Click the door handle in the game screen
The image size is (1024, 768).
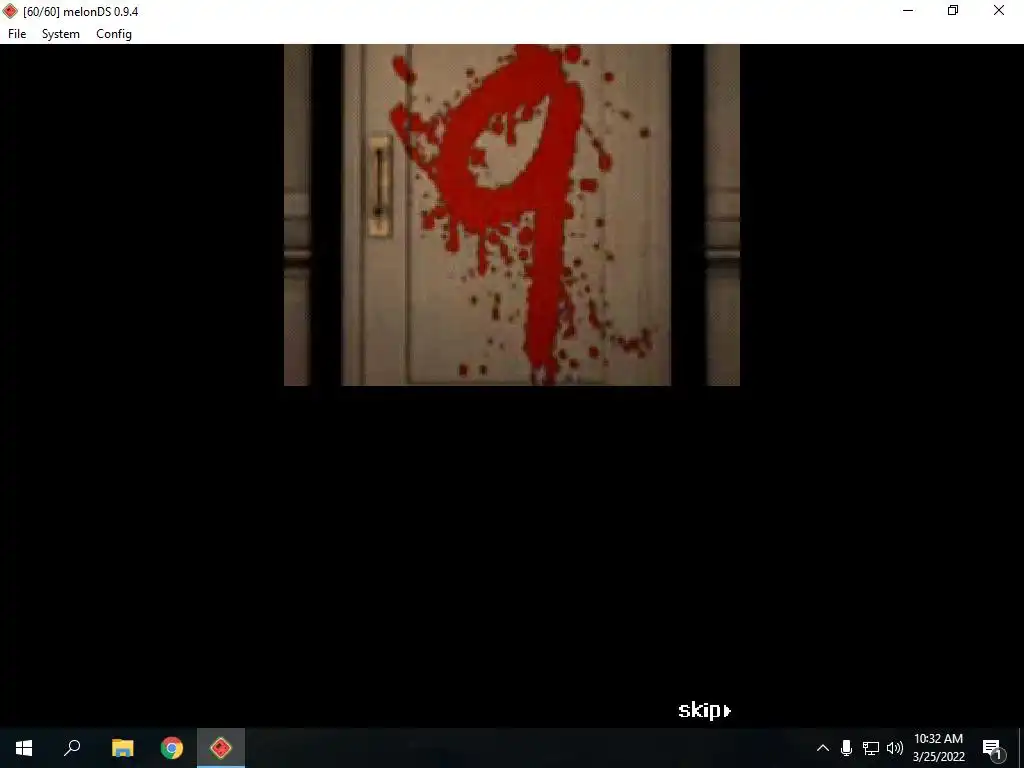pyautogui.click(x=379, y=186)
